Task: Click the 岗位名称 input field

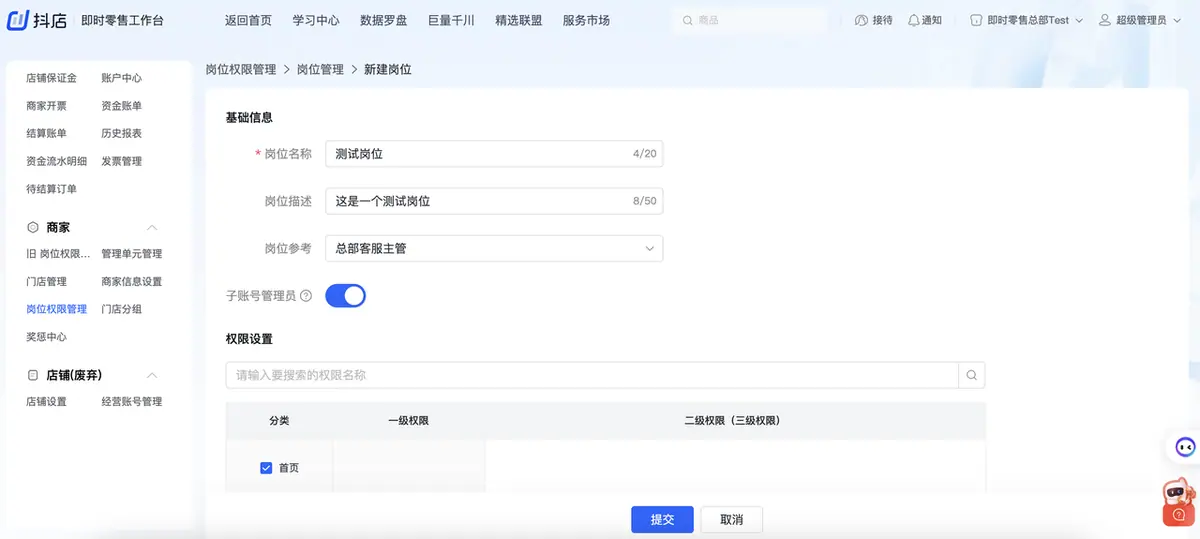Action: [x=494, y=154]
